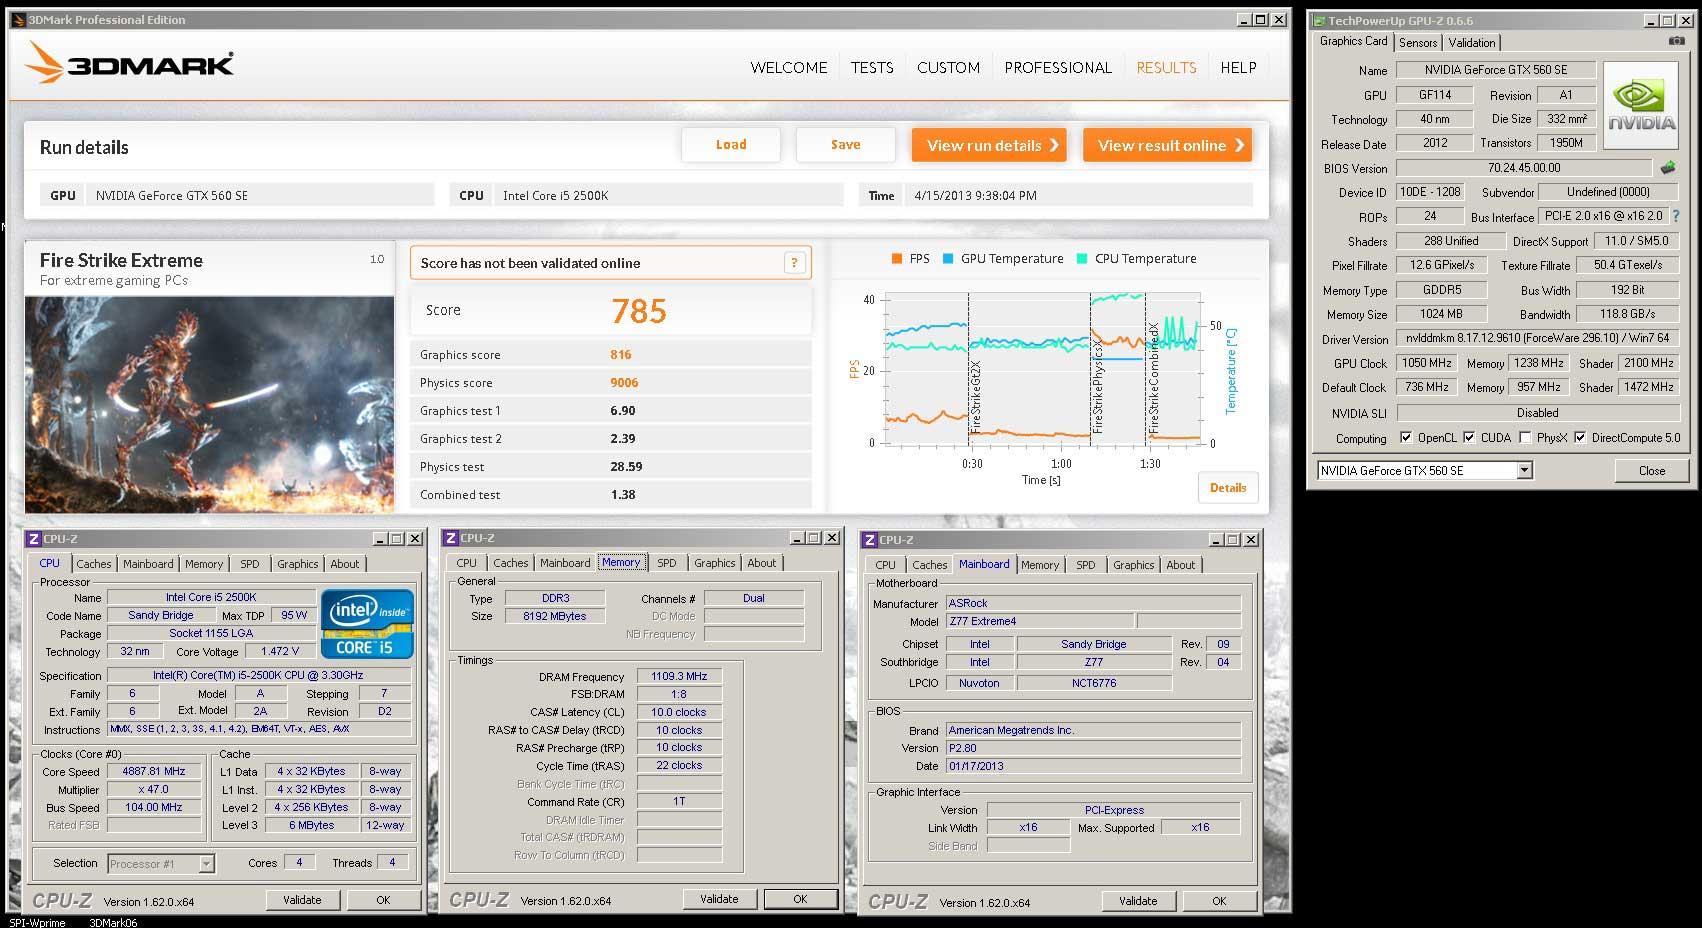This screenshot has width=1702, height=928.
Task: Click the first CPU-Z window title icon
Action: tap(33, 539)
